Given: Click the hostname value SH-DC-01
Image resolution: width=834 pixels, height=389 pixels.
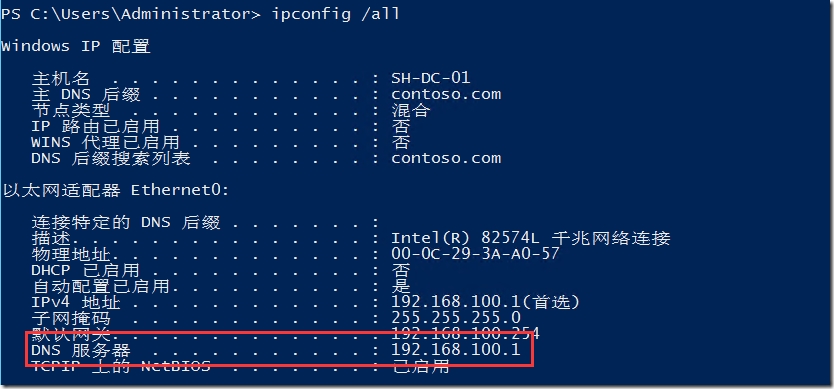Looking at the screenshot, I should click(x=431, y=78).
